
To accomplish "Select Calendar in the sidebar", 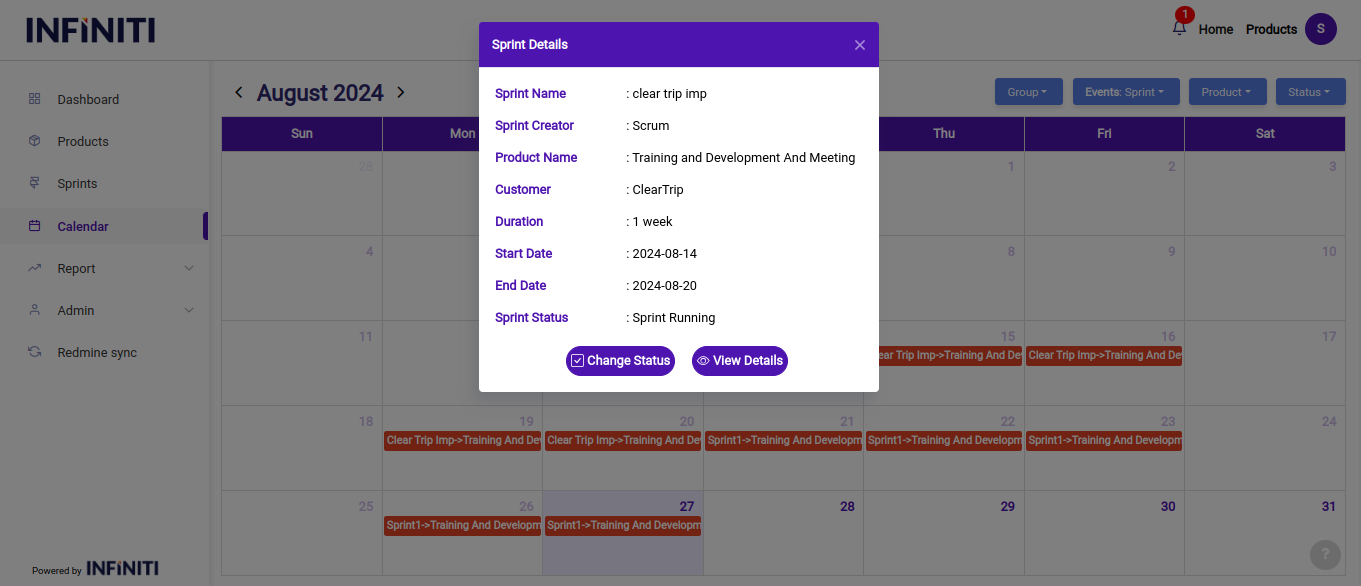I will pos(83,226).
